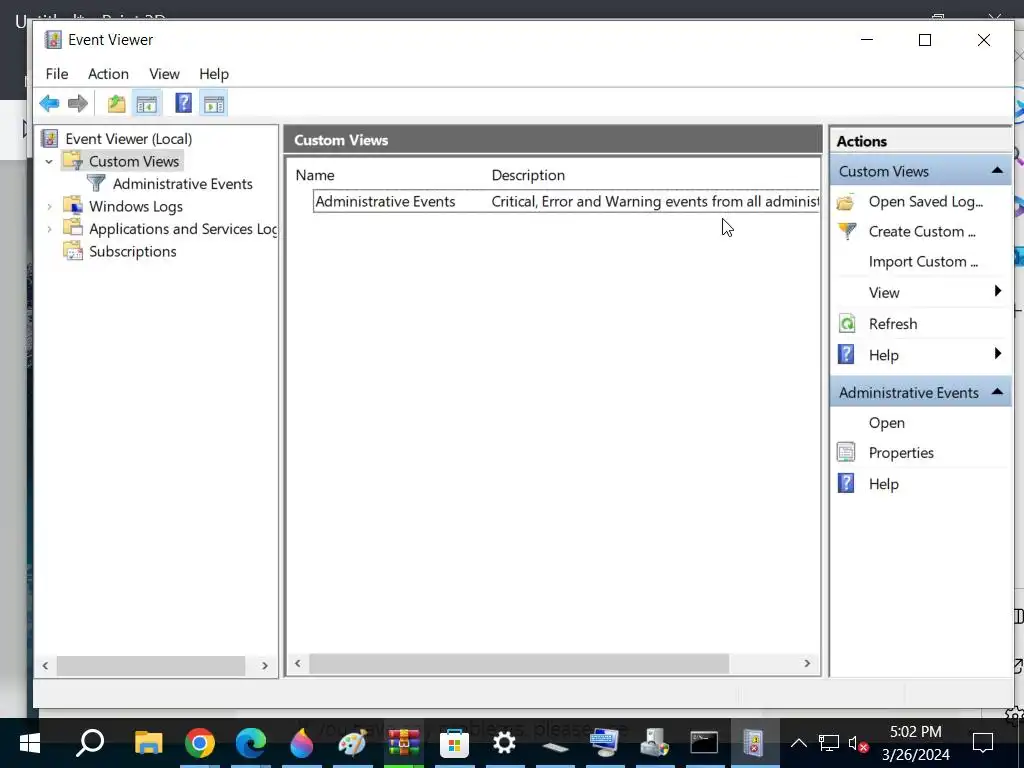This screenshot has height=768, width=1024.
Task: Click the muted volume tray icon
Action: [x=857, y=744]
